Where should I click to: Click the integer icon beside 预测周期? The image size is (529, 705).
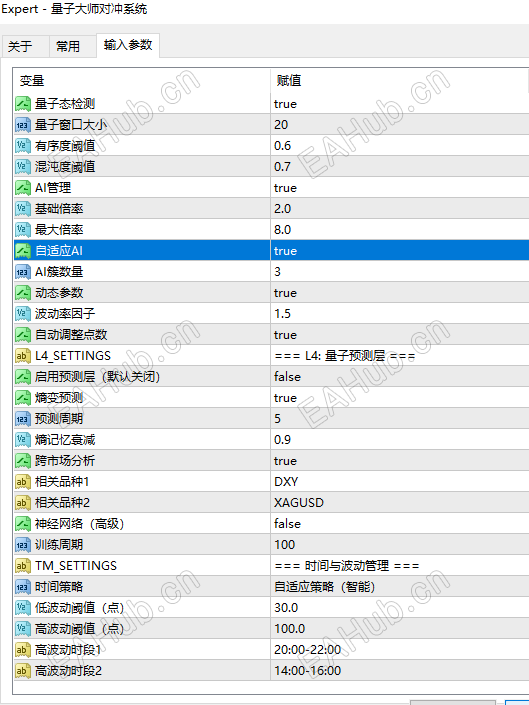coord(22,419)
